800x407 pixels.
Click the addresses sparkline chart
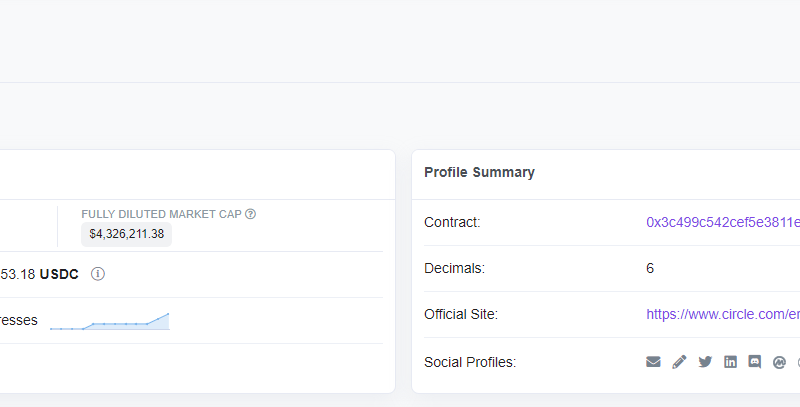click(110, 321)
